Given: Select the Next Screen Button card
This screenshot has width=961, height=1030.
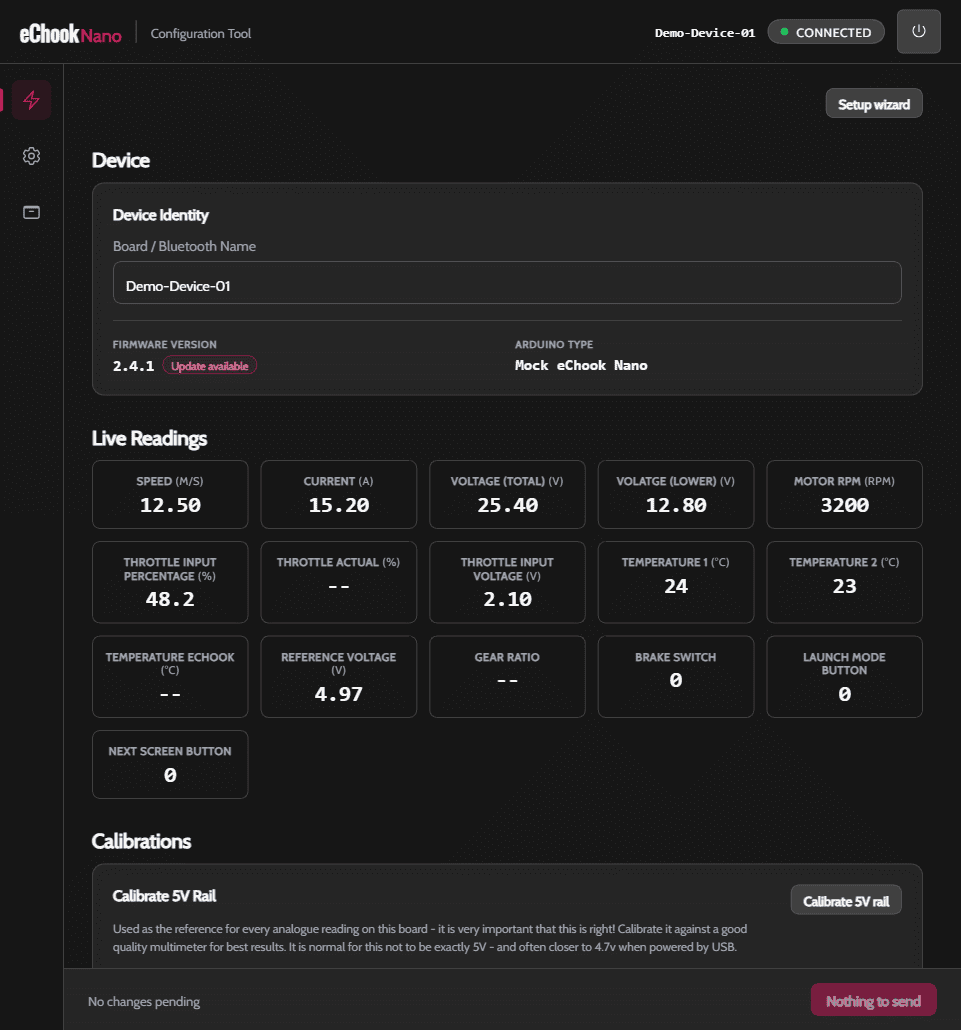Looking at the screenshot, I should click(170, 765).
